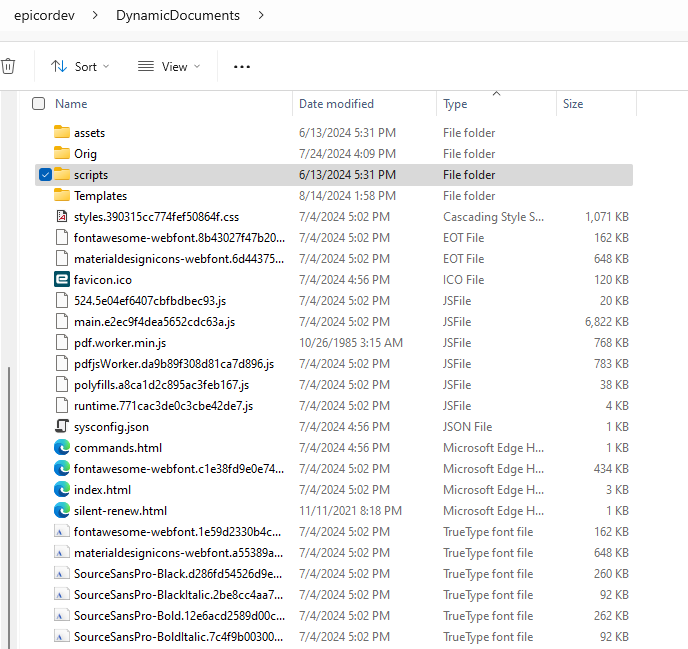The width and height of the screenshot is (688, 649).
Task: Click the silent-renew.html Edge icon
Action: (62, 510)
